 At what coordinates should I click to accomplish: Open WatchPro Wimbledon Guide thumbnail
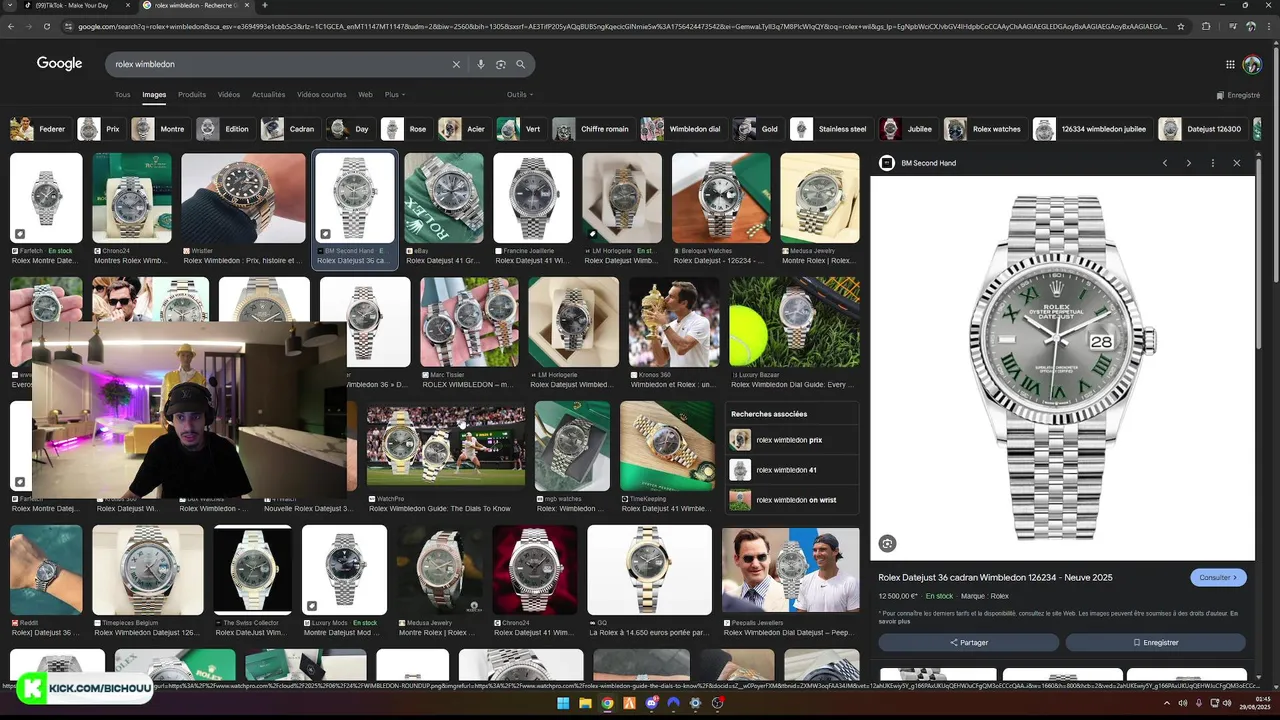(445, 446)
